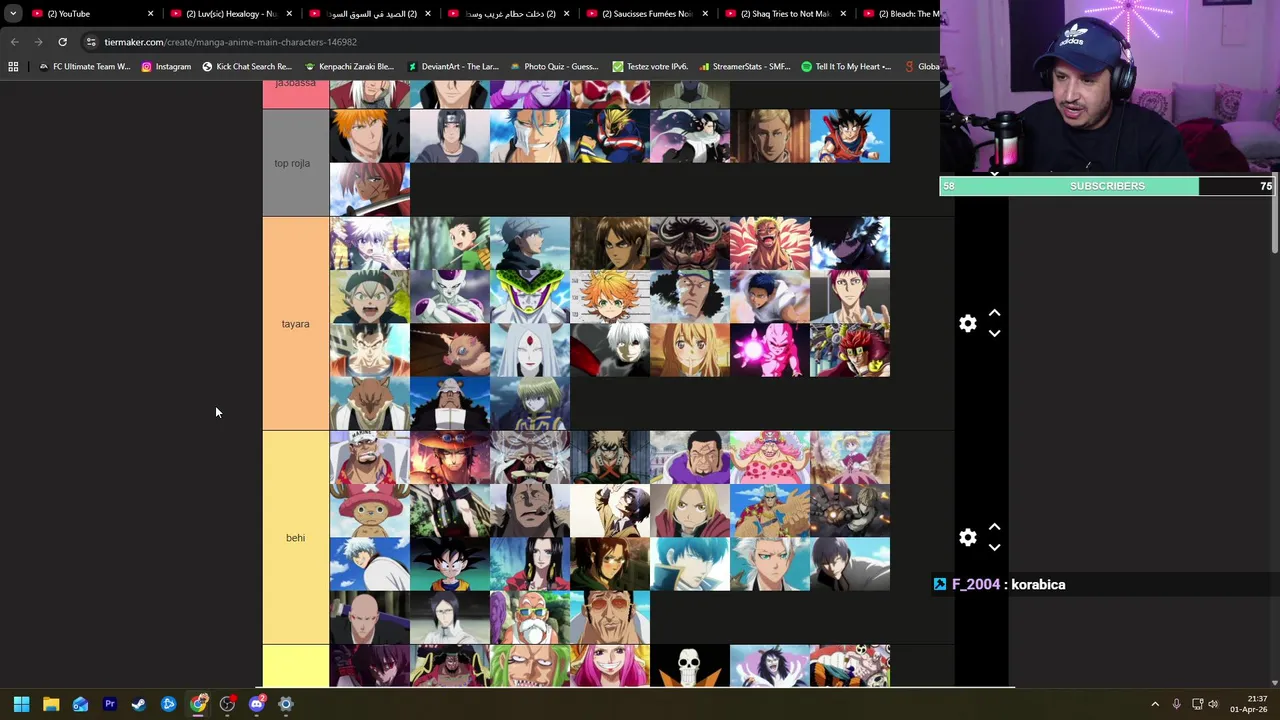Select the All Might thumbnail in top rojla

[610, 136]
